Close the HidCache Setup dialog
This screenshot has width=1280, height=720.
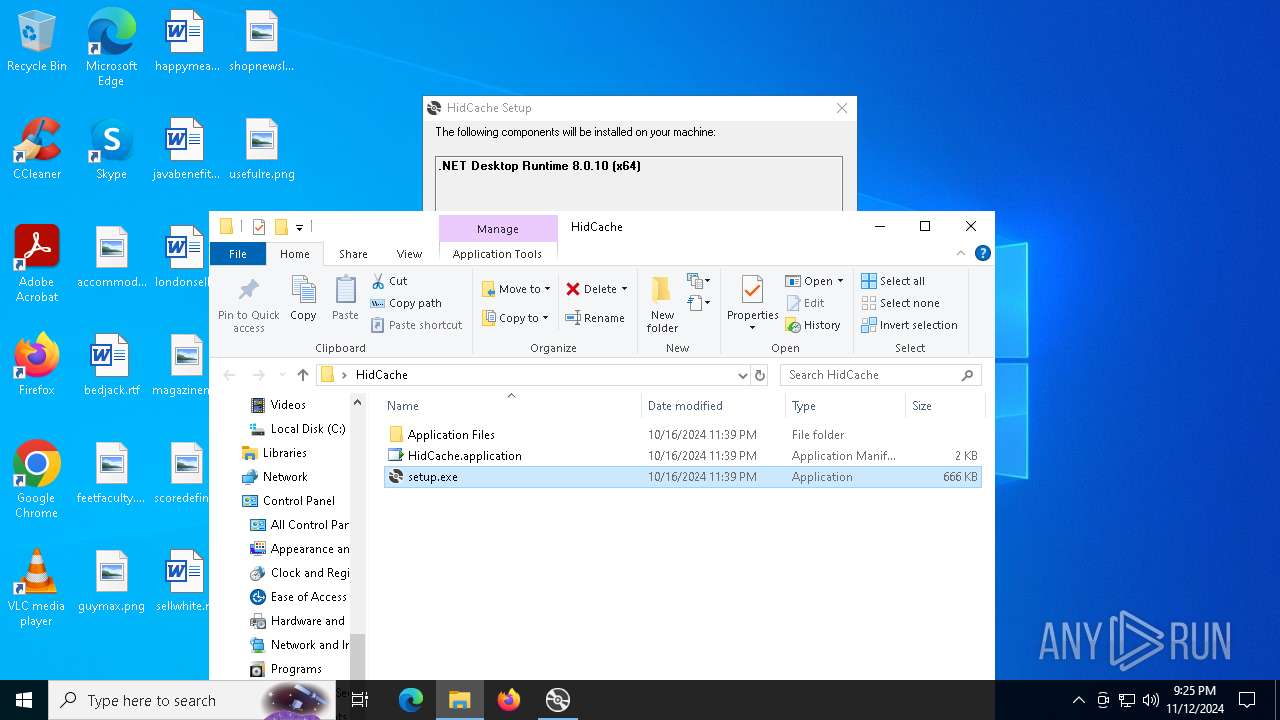pos(842,108)
